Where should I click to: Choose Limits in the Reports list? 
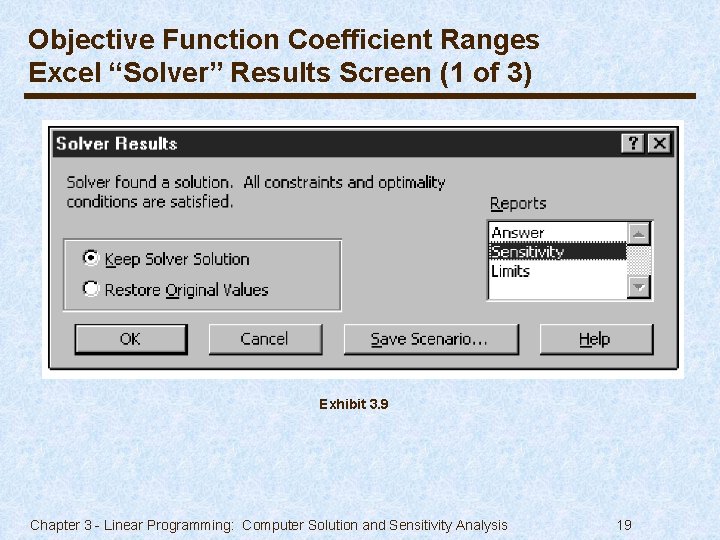point(557,271)
